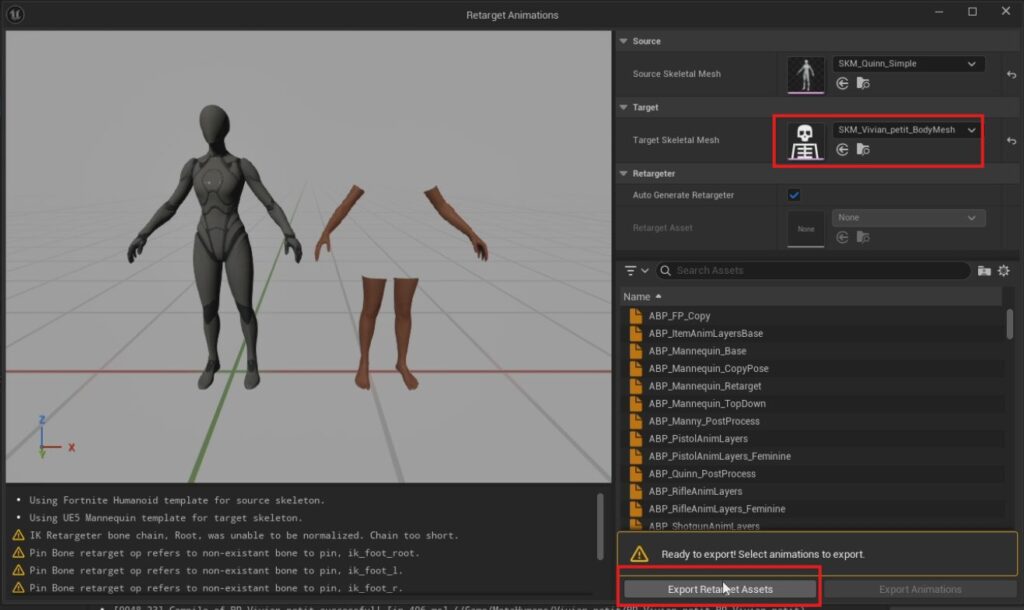
Task: Browse to Source Skeletal Mesh in content browser
Action: point(862,84)
